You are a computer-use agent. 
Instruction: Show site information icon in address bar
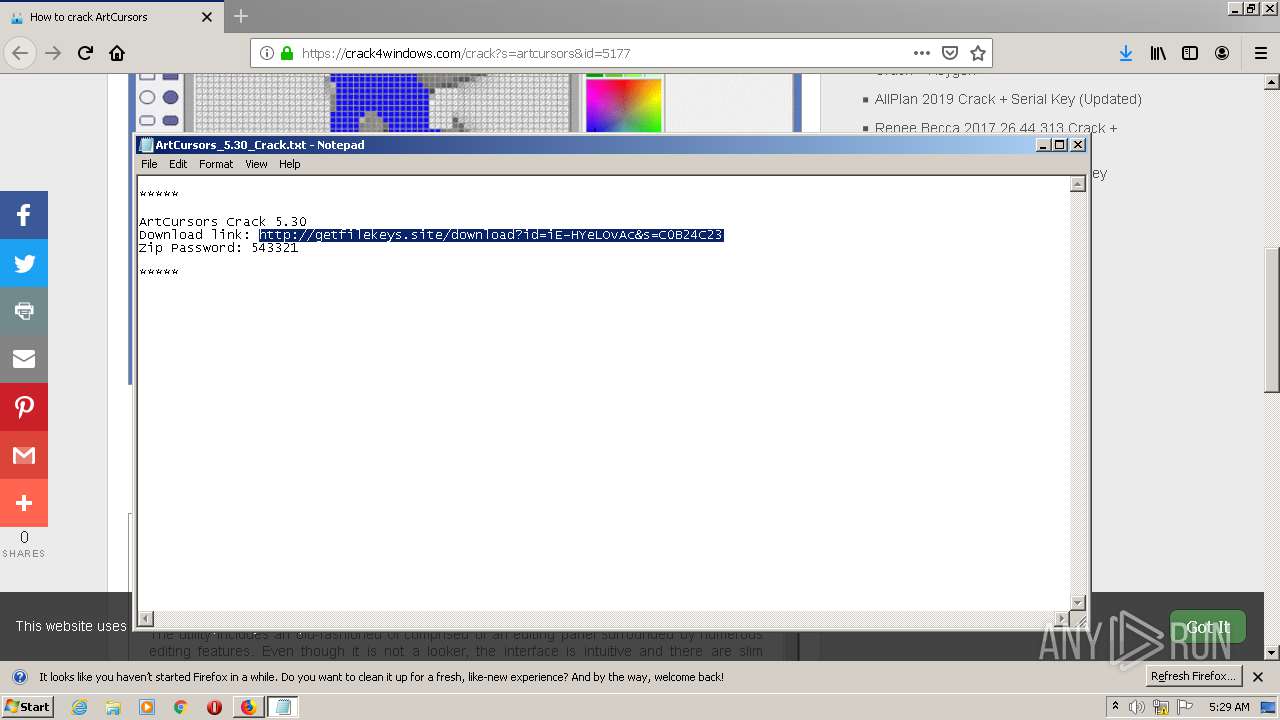pyautogui.click(x=267, y=53)
